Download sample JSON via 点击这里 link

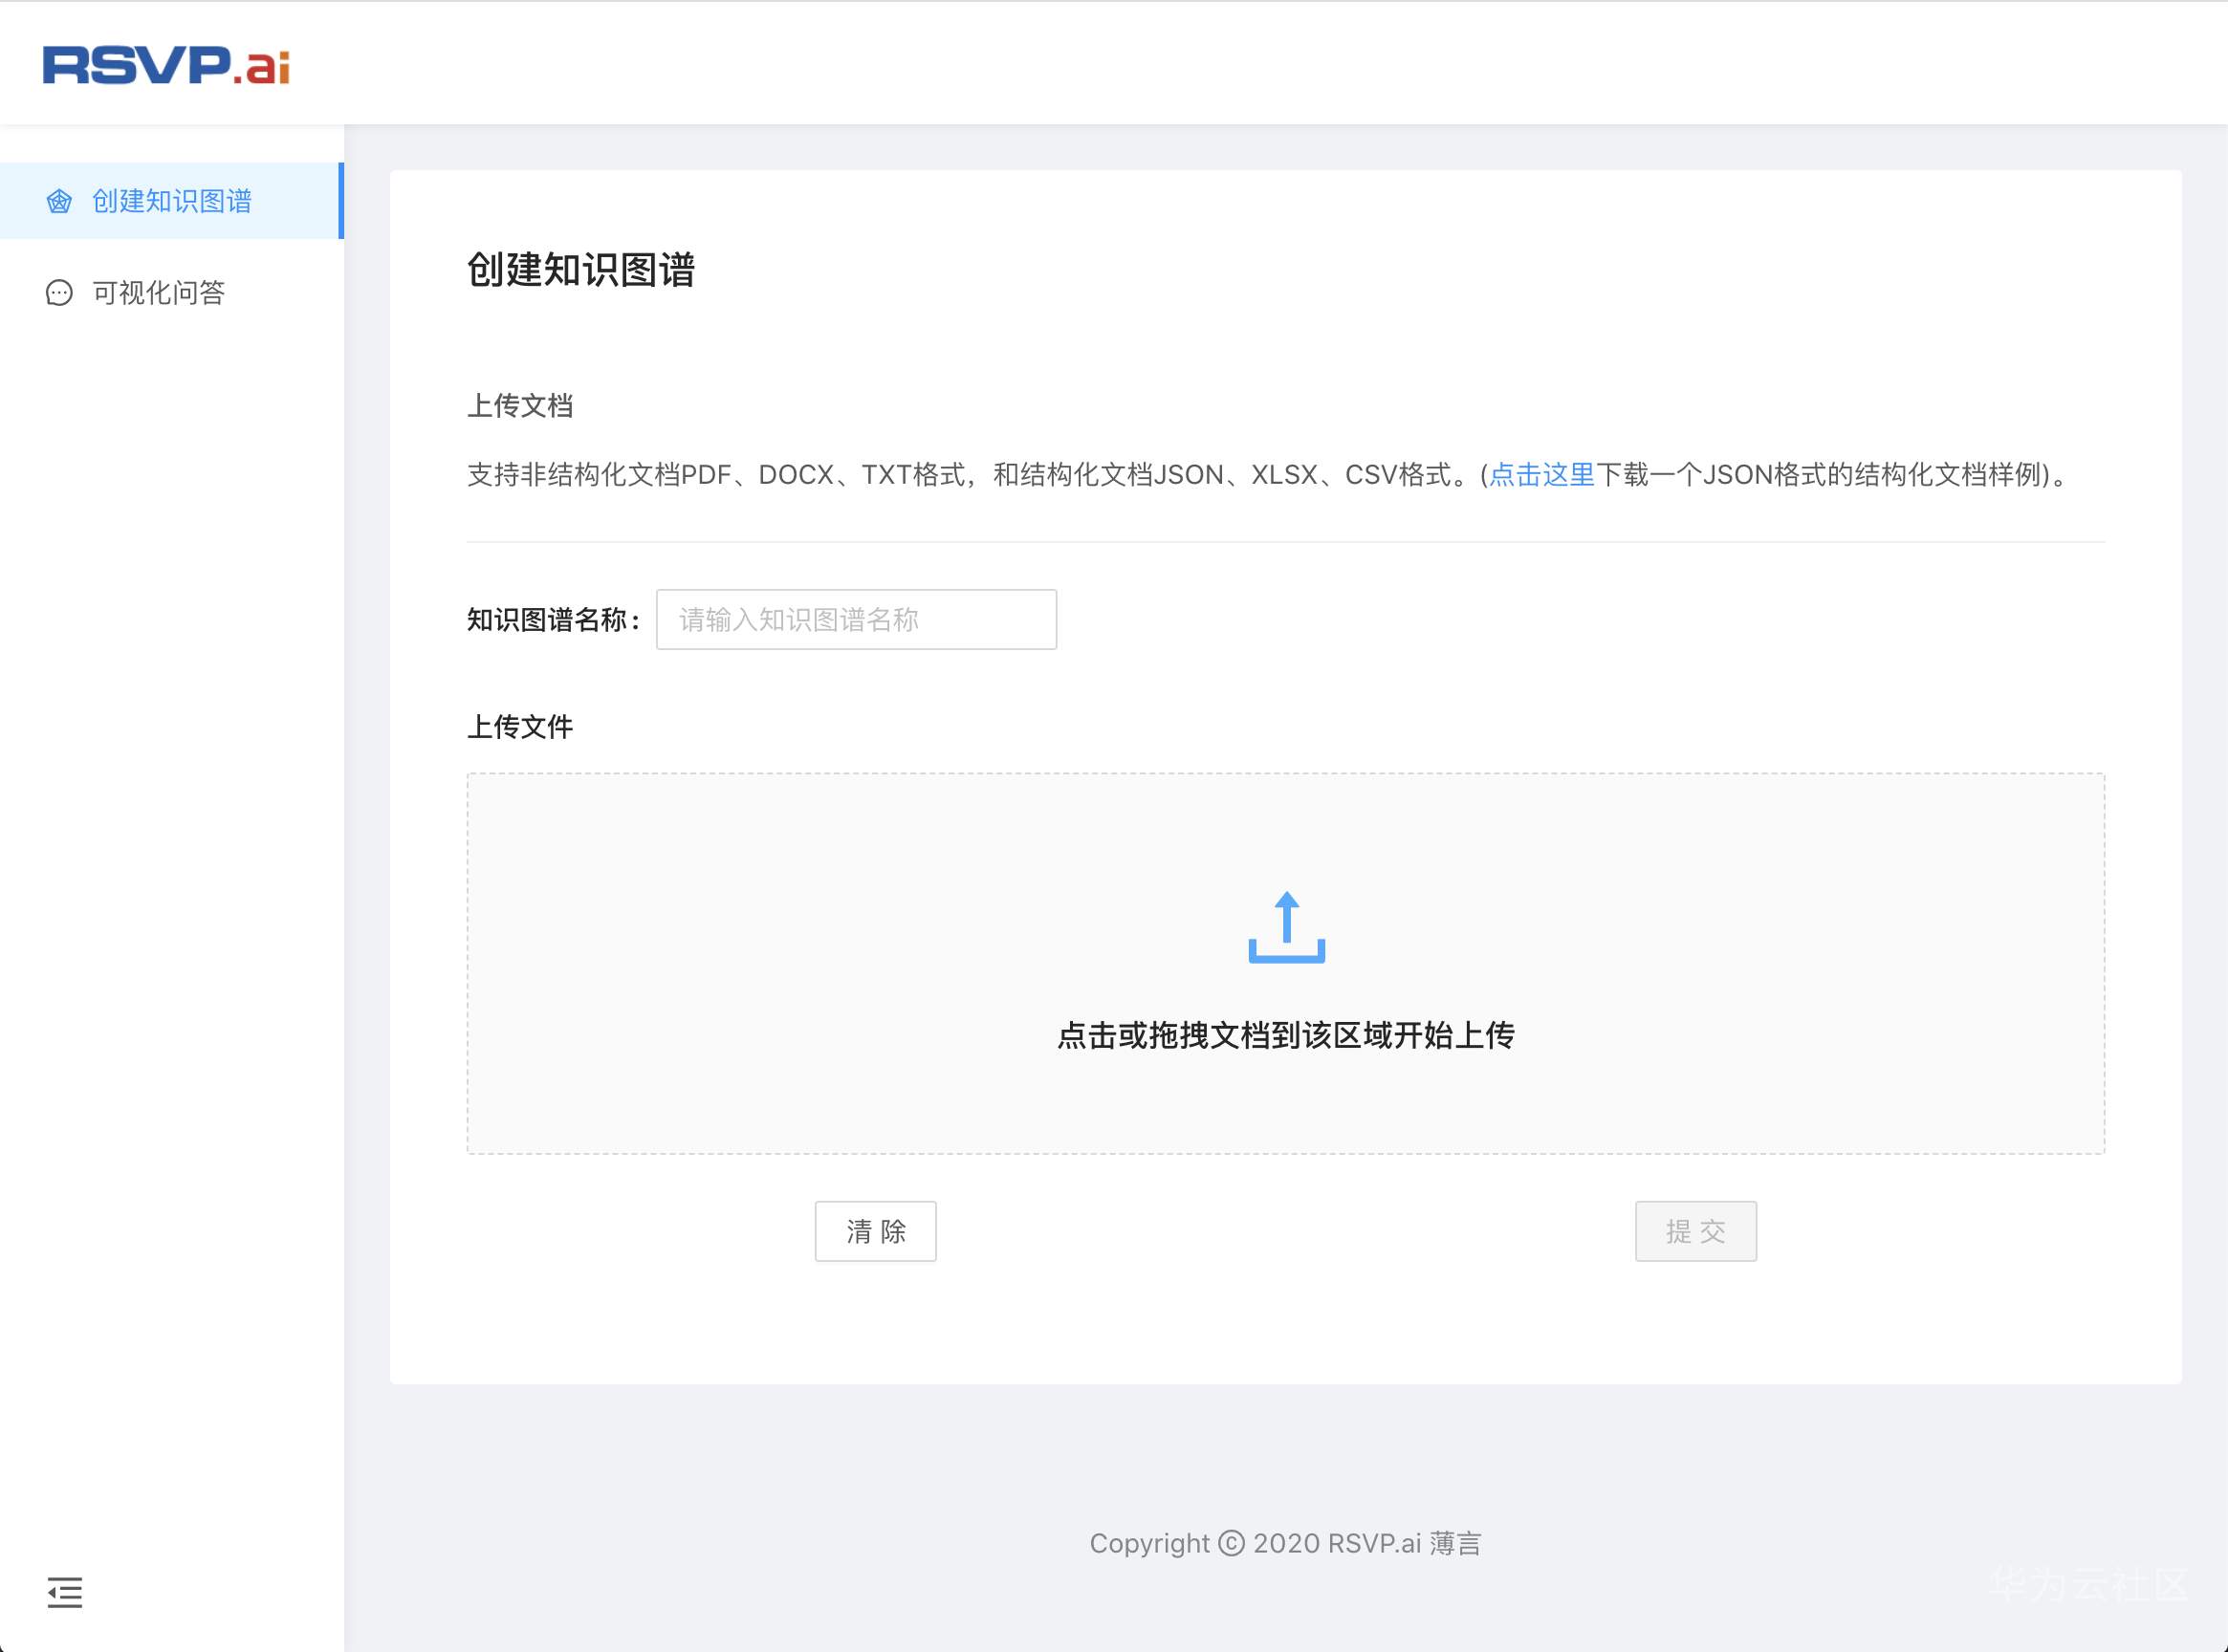point(1541,475)
